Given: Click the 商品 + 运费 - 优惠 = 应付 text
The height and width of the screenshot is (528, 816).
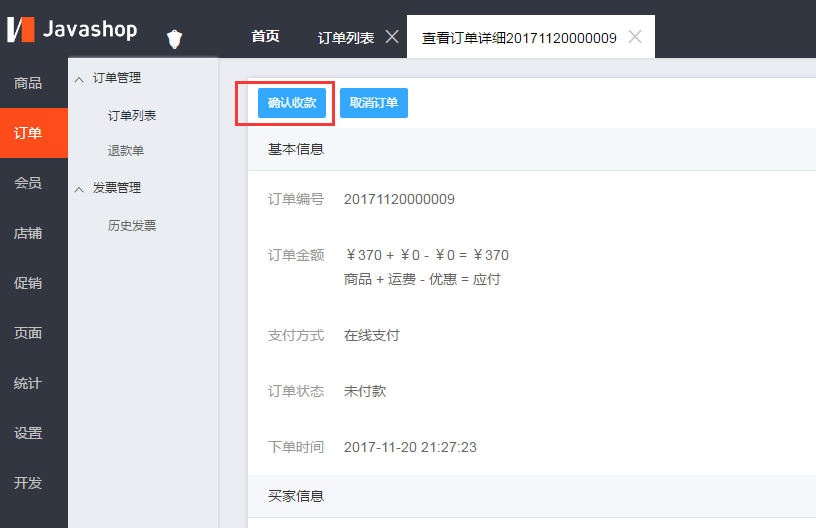Looking at the screenshot, I should [422, 279].
